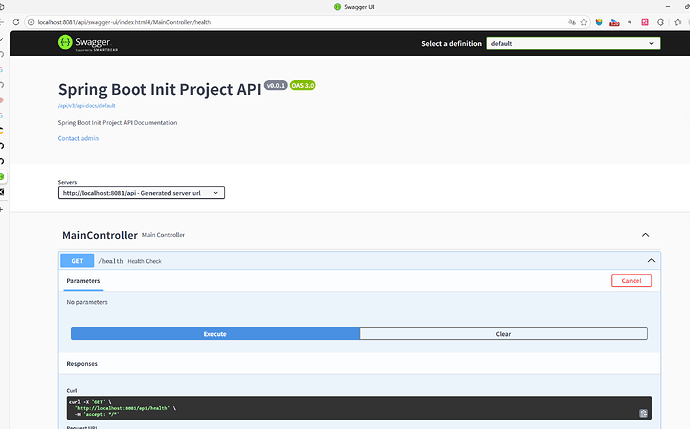Open the Select a definition dropdown

(573, 43)
